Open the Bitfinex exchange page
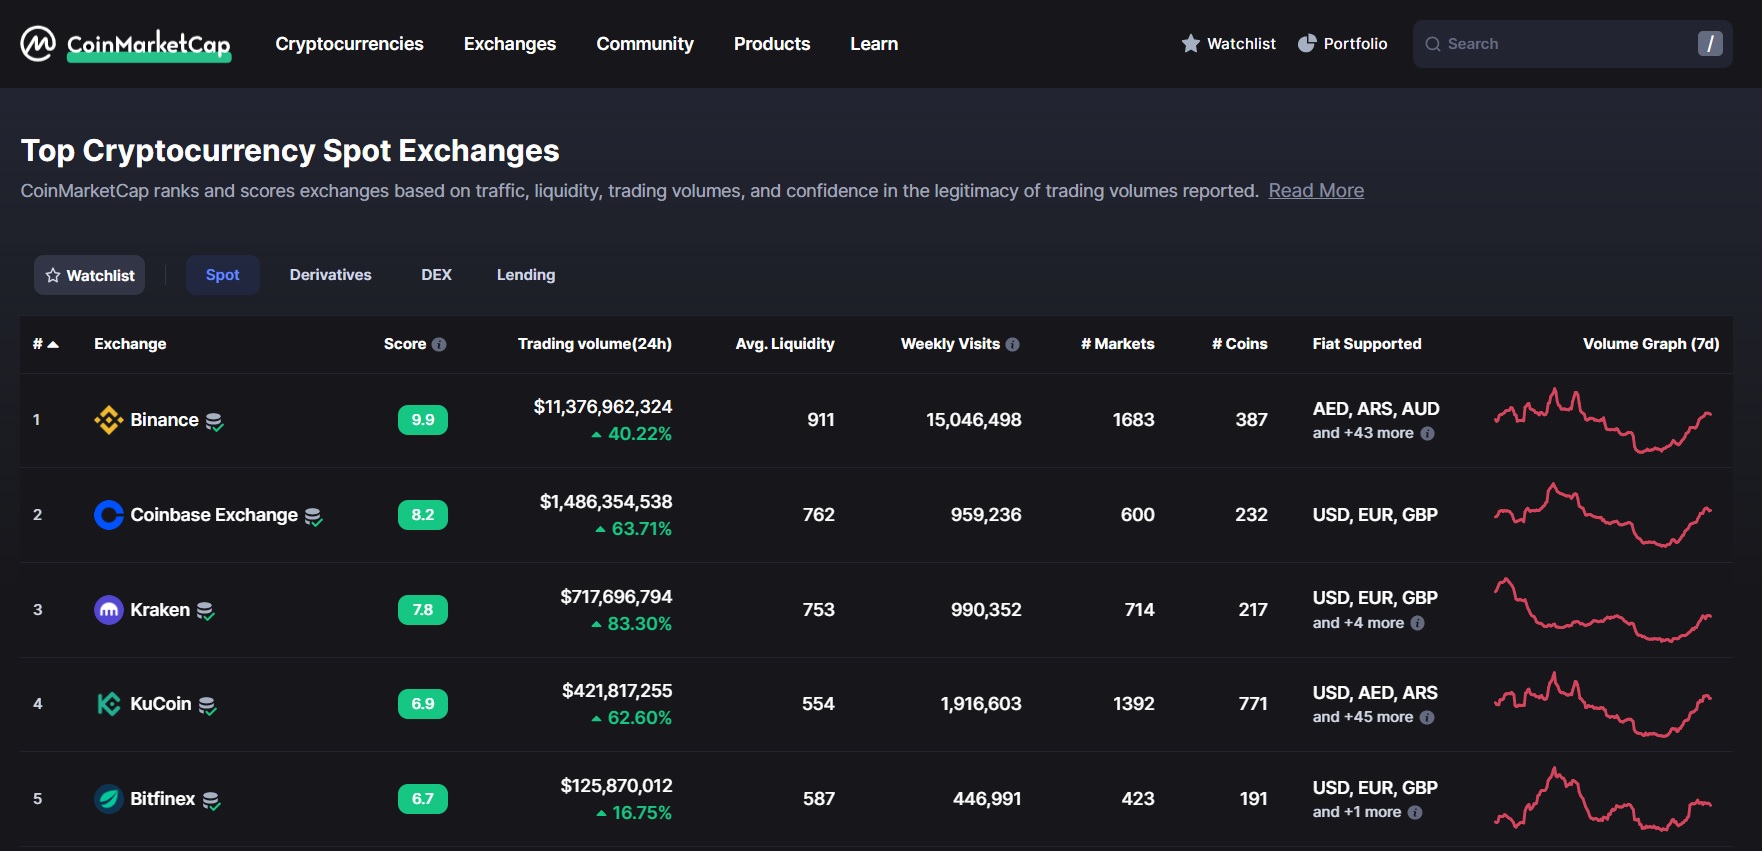 coord(163,799)
